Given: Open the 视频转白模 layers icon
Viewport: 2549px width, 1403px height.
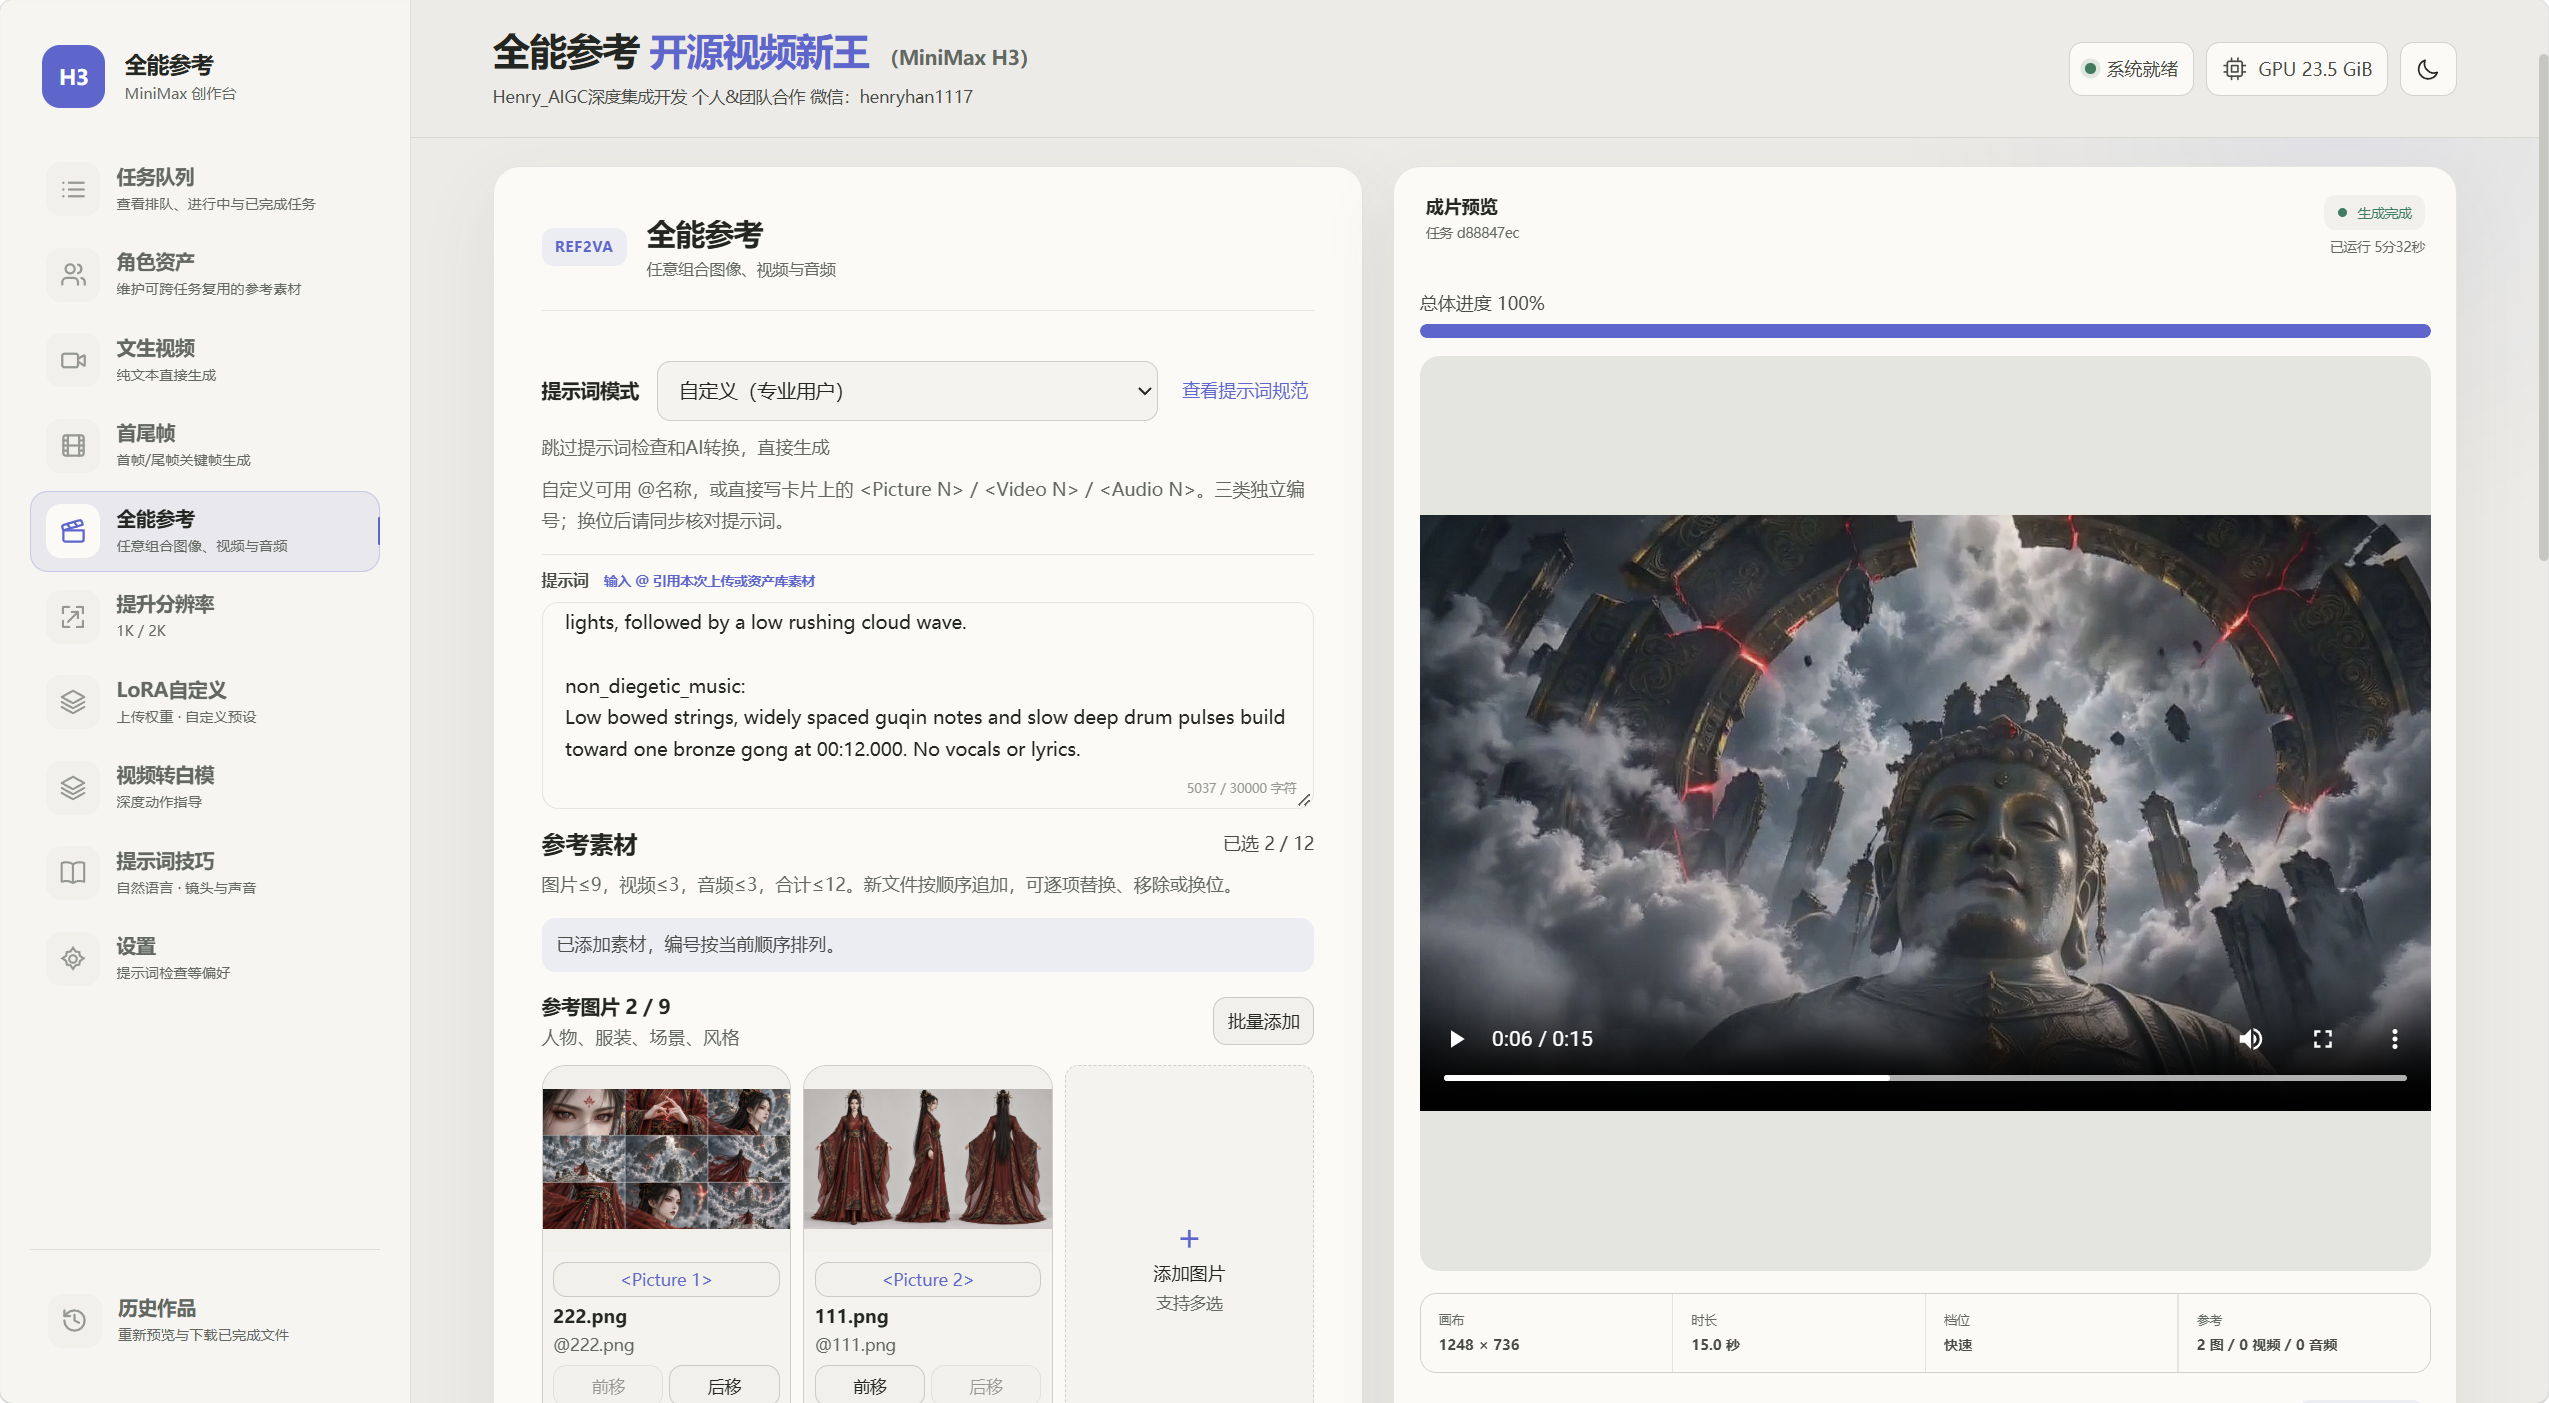Looking at the screenshot, I should point(73,787).
